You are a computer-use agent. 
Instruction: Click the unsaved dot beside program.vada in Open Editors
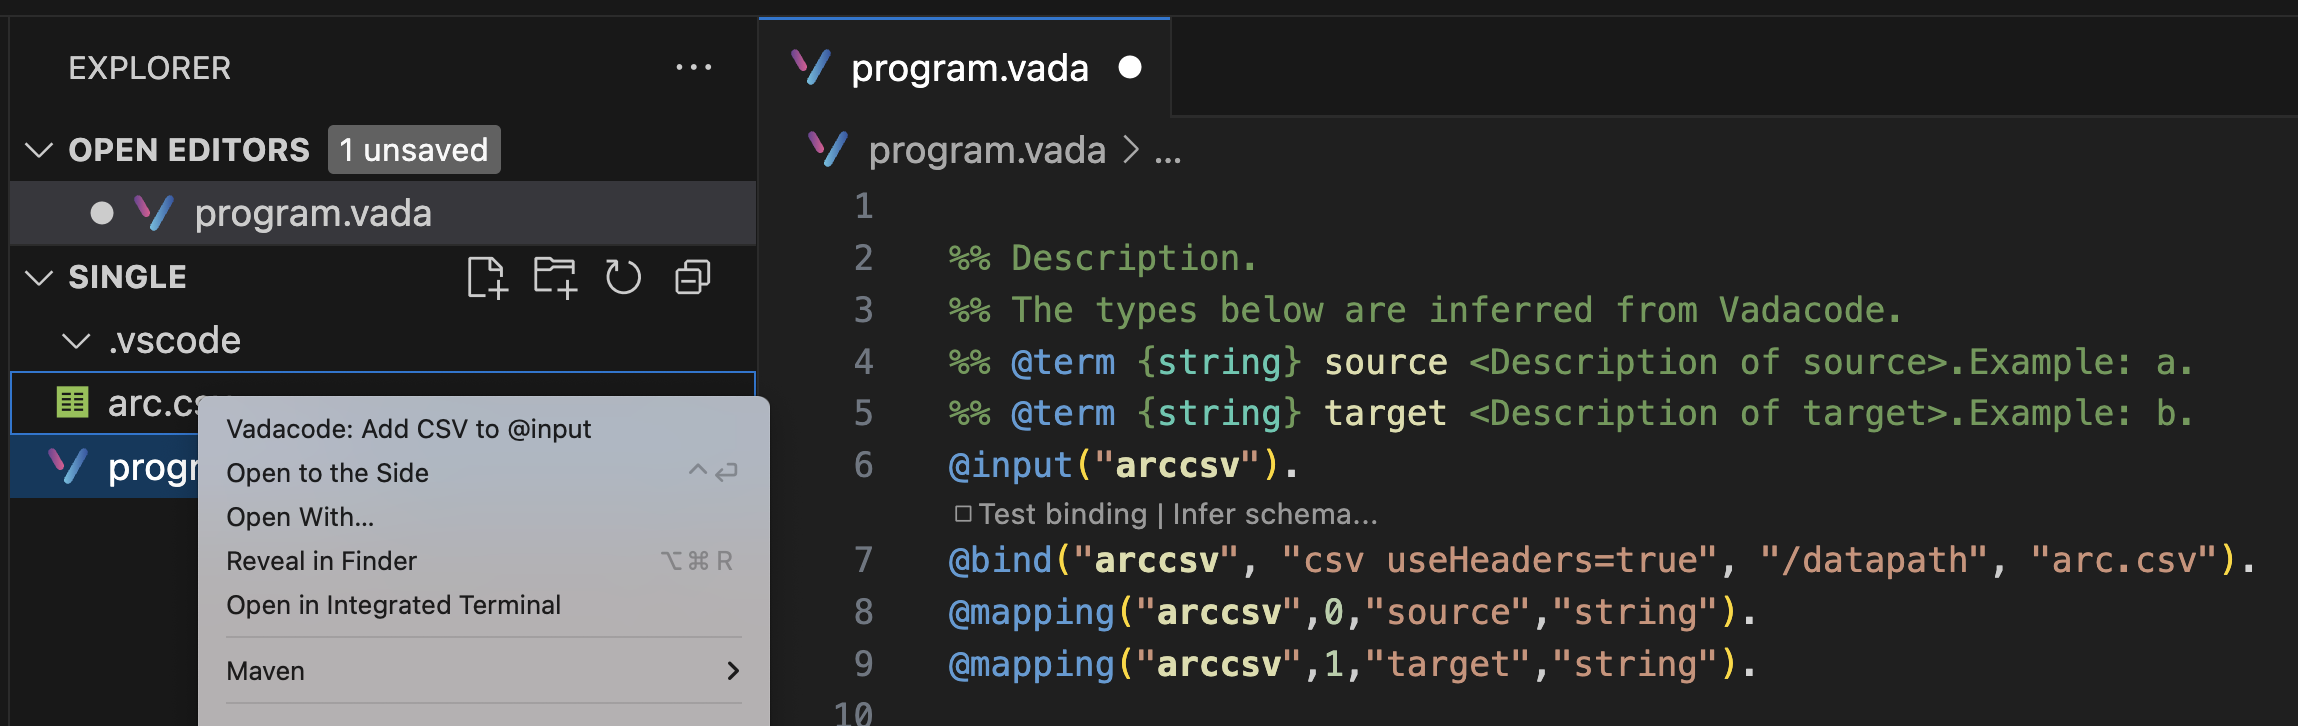click(102, 213)
